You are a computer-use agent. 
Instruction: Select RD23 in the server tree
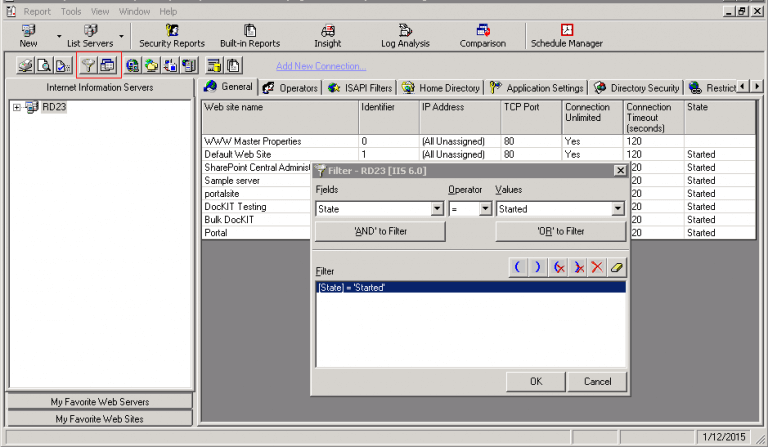(x=54, y=107)
